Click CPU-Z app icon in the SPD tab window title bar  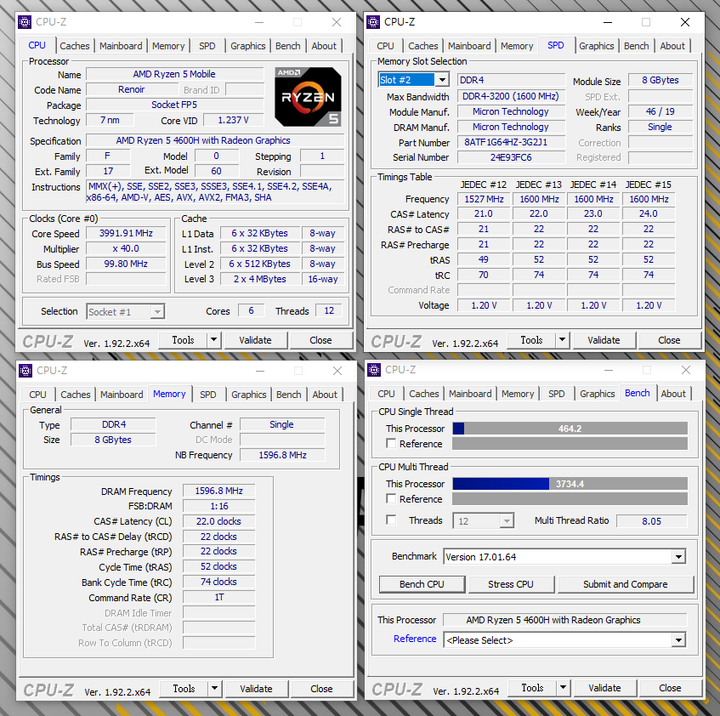pyautogui.click(x=373, y=22)
